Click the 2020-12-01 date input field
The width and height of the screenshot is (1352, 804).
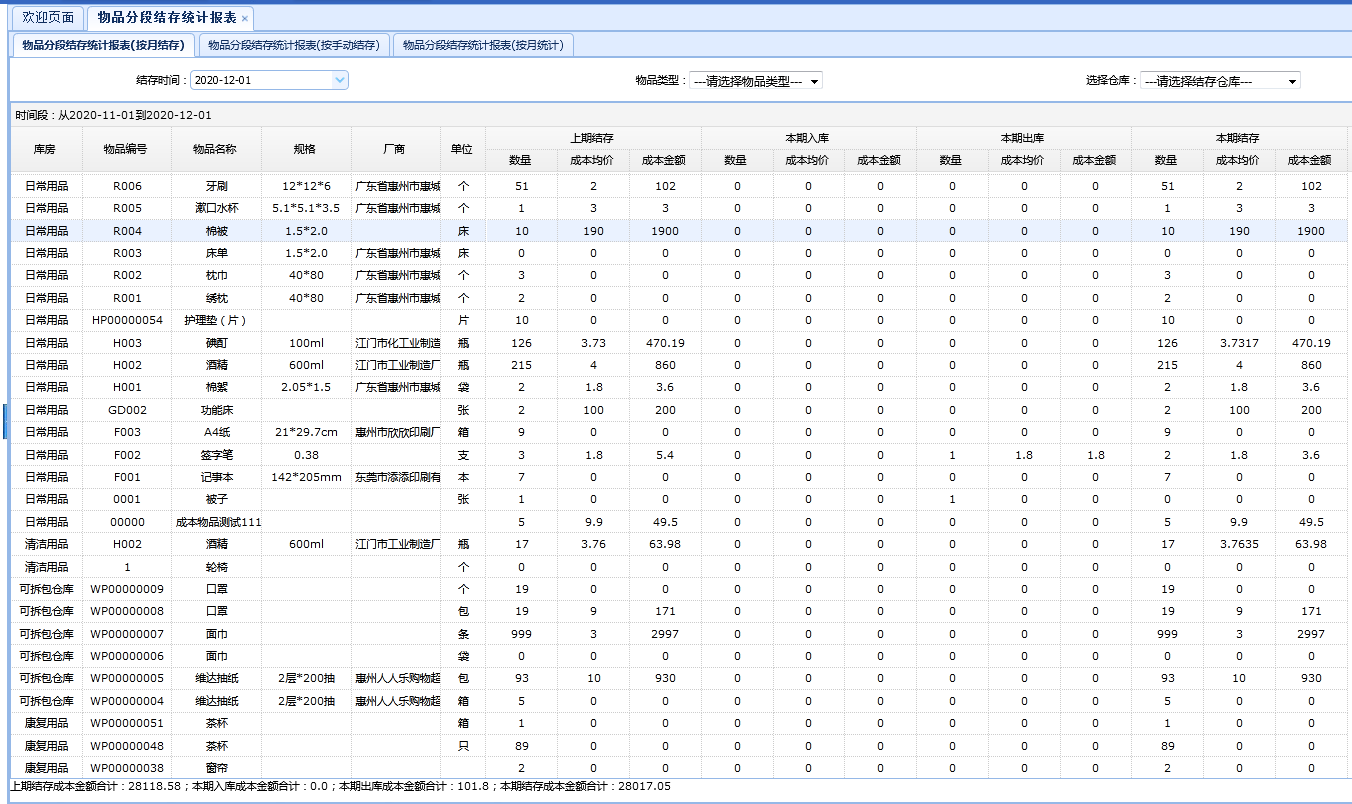coord(260,80)
